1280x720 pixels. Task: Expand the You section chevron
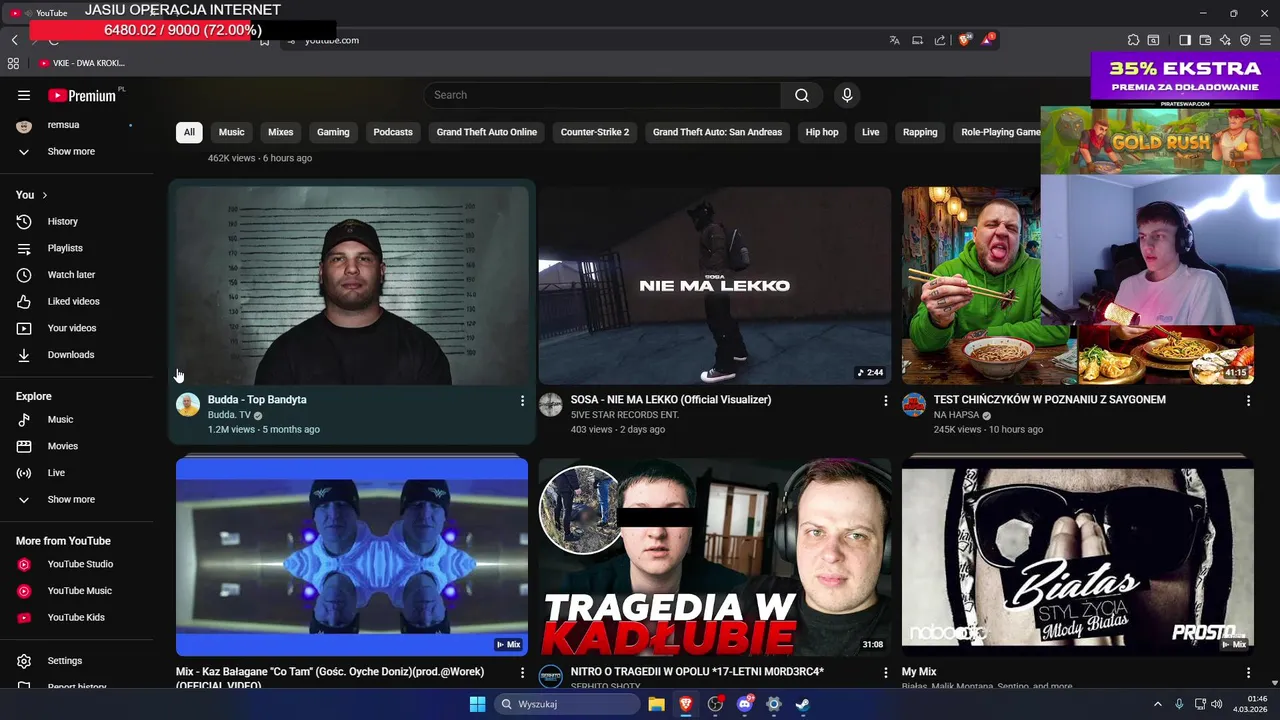click(44, 195)
